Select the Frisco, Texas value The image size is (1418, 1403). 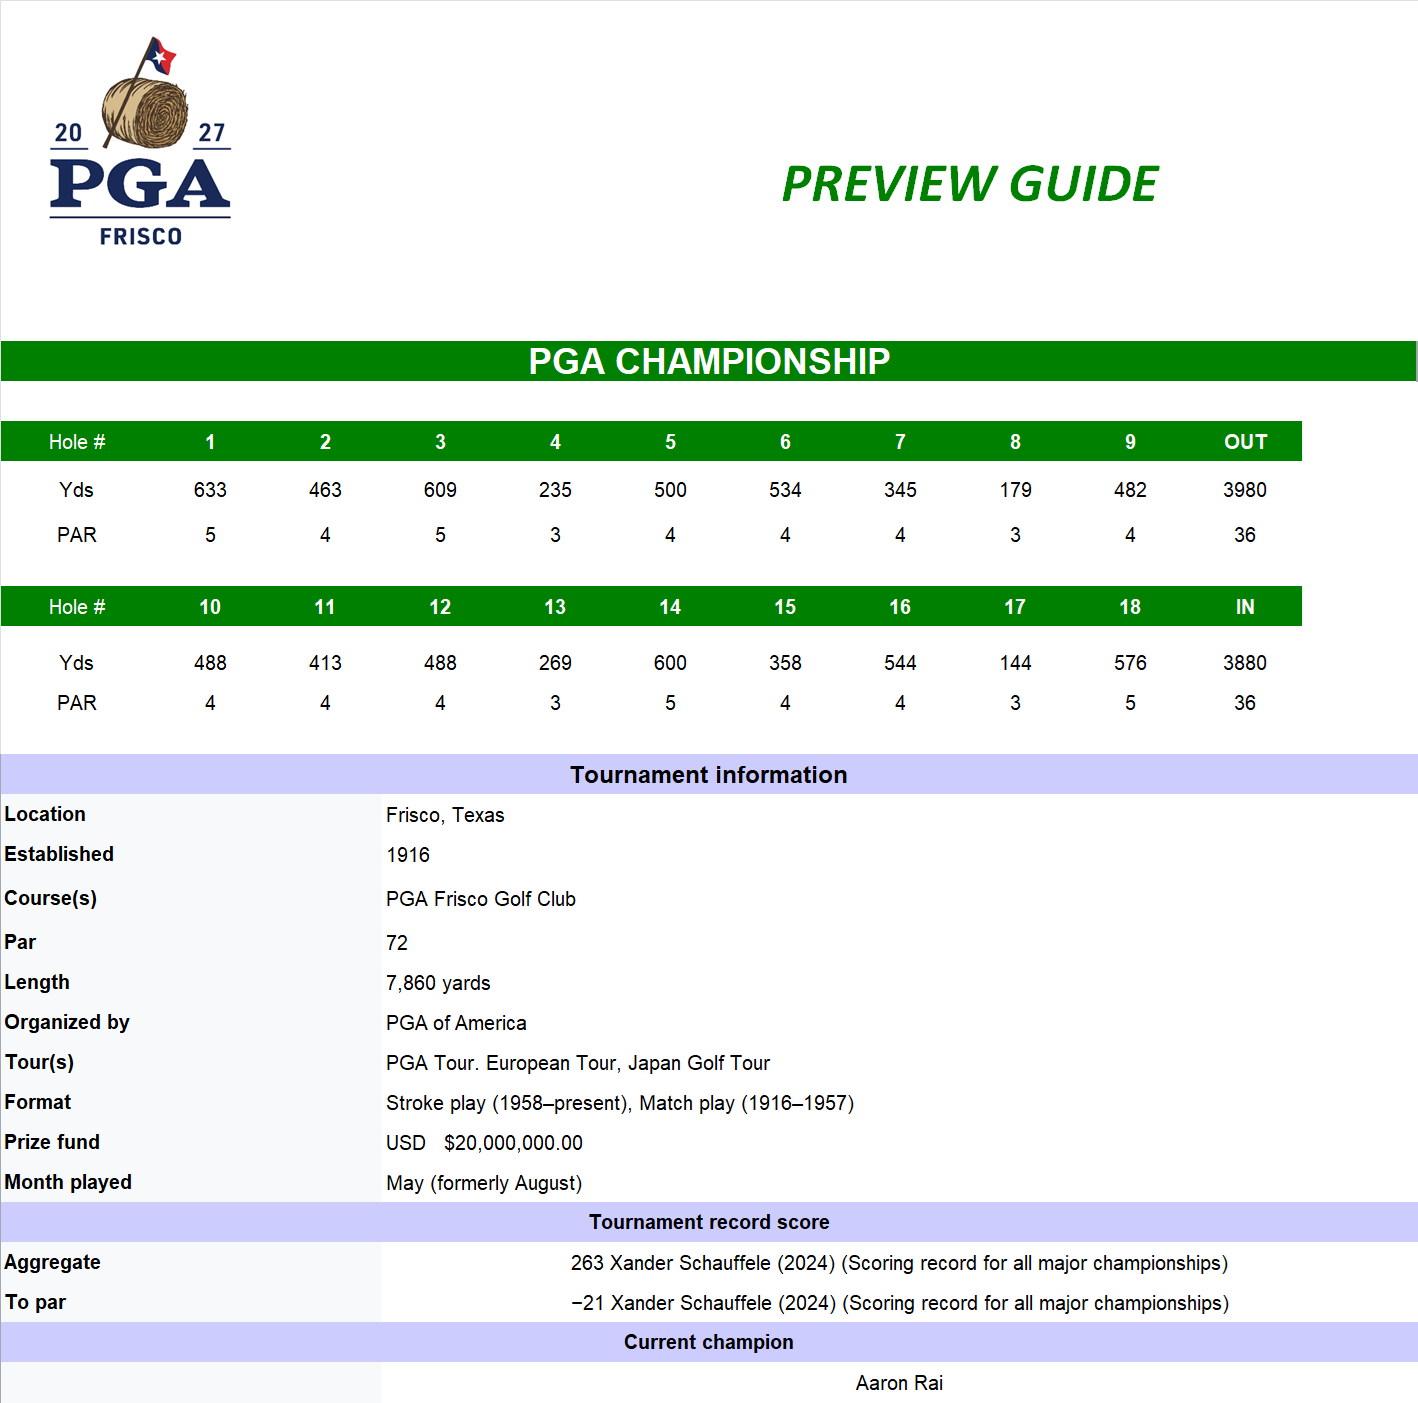click(x=445, y=815)
